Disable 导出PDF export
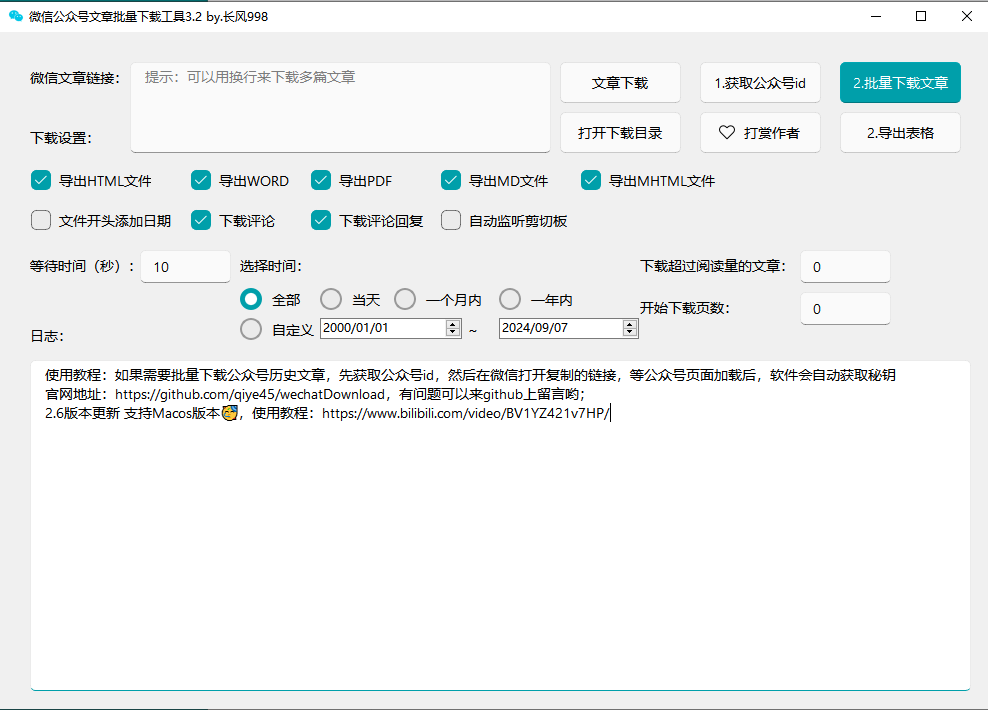Image resolution: width=988 pixels, height=710 pixels. click(x=321, y=180)
